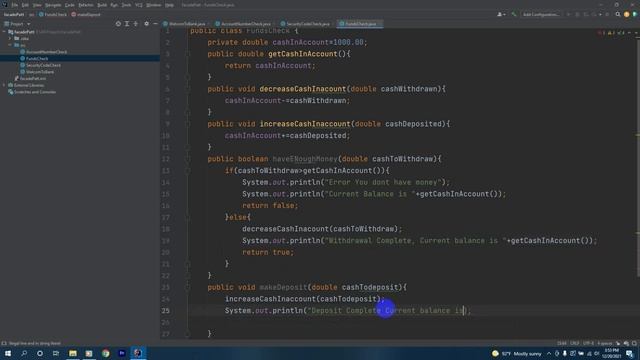Select the FacadePatt.iml file in tree
Screen dimensions: 640x360
tap(30, 78)
